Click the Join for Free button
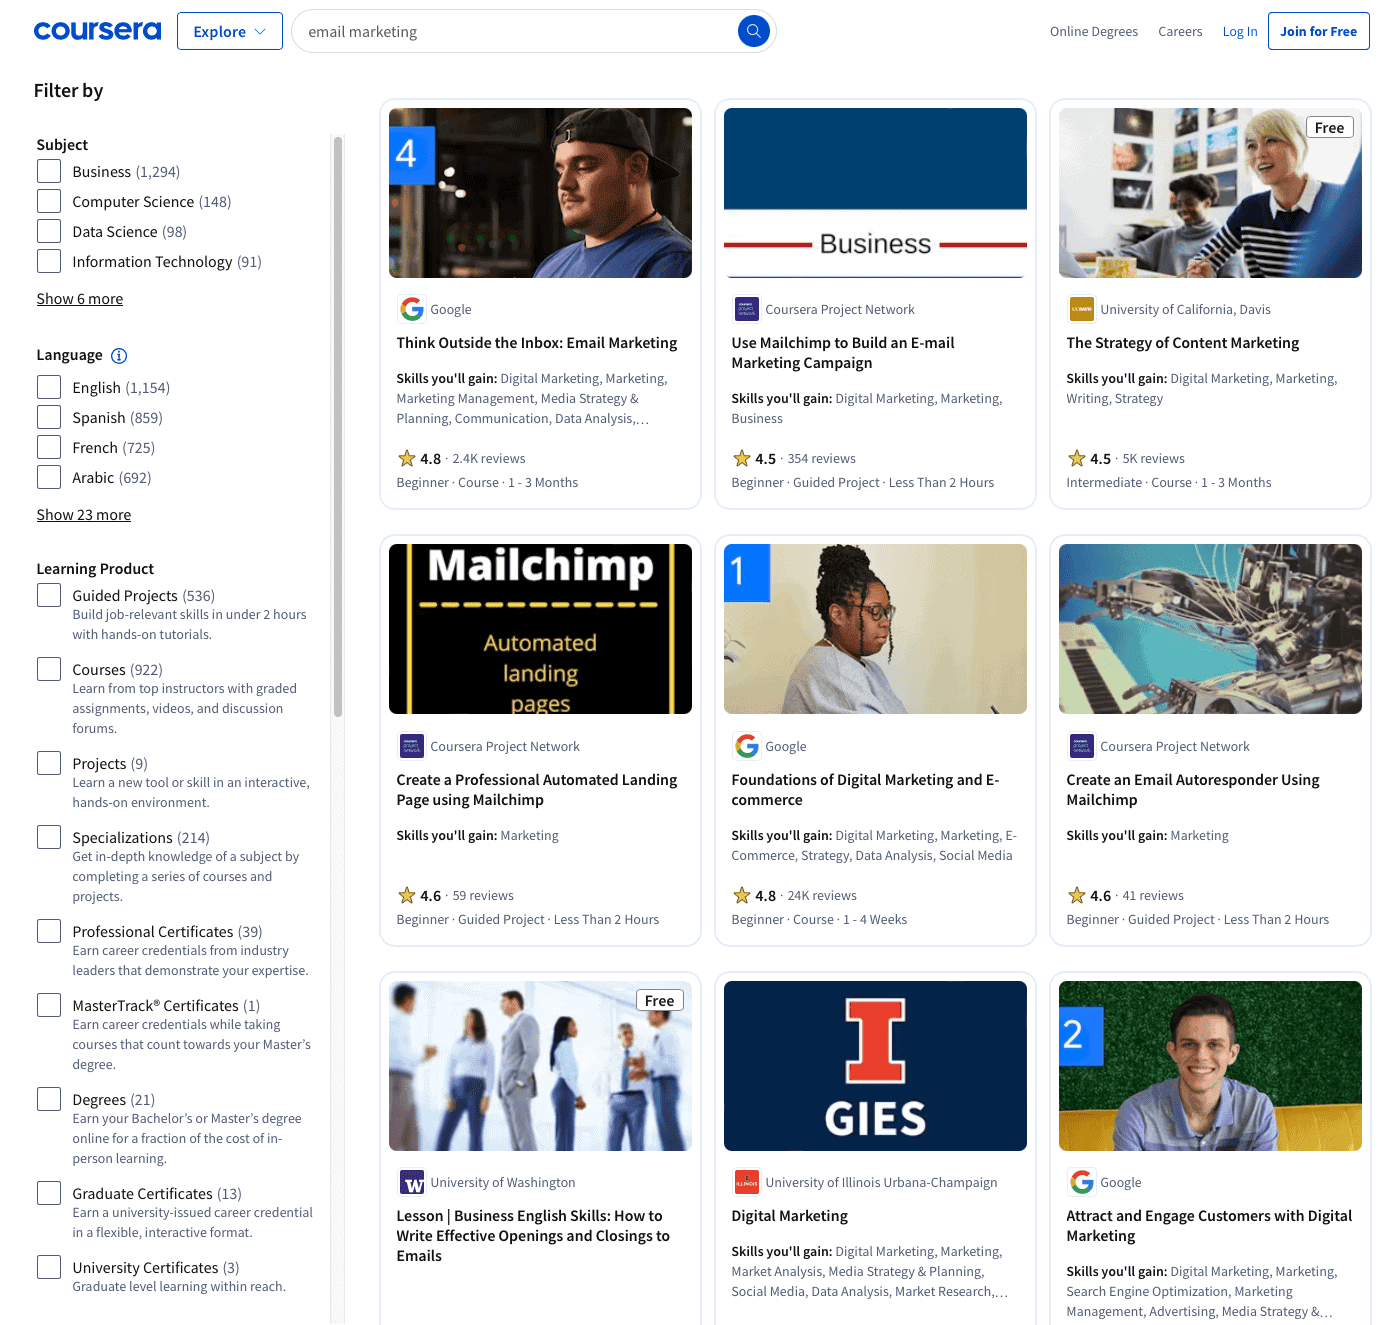Viewport: 1389px width, 1325px height. point(1318,31)
